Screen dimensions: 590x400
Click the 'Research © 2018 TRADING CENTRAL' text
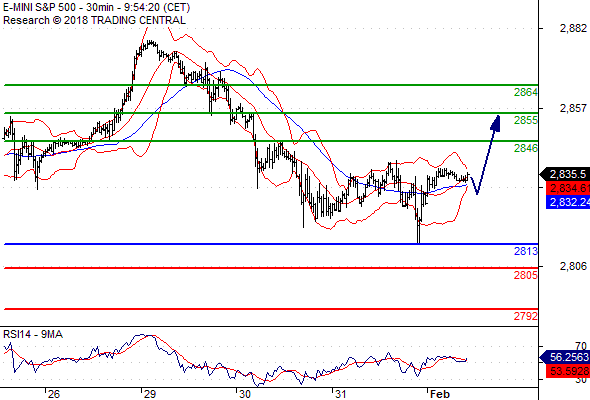[x=94, y=20]
